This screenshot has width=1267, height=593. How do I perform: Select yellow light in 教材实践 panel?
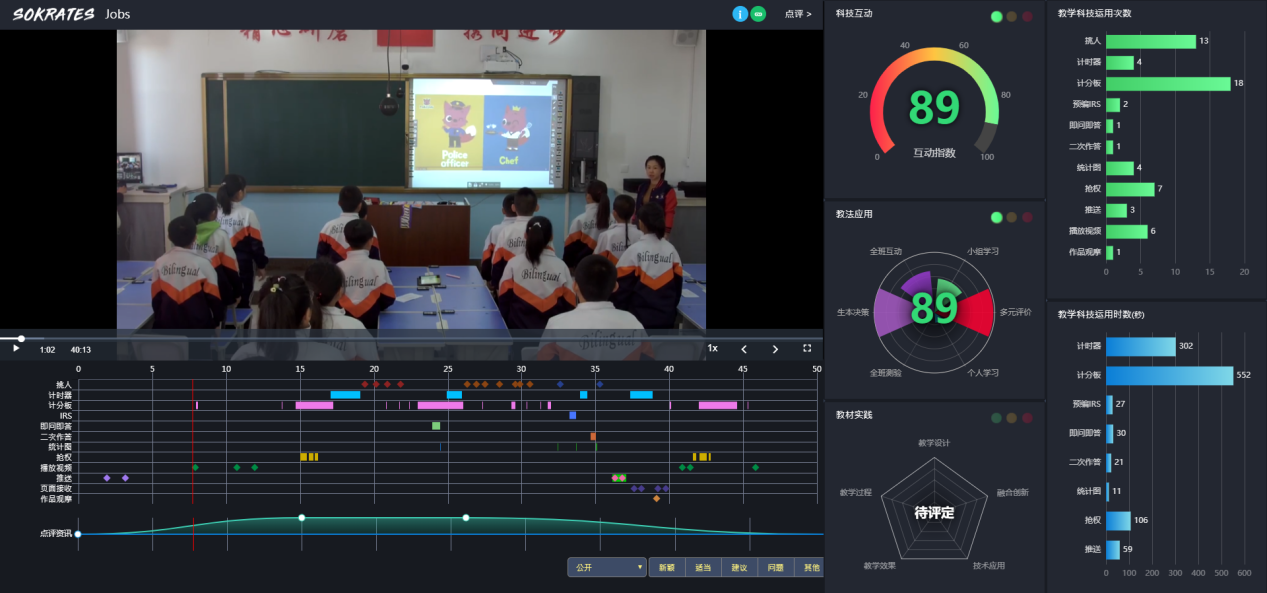(x=1011, y=418)
